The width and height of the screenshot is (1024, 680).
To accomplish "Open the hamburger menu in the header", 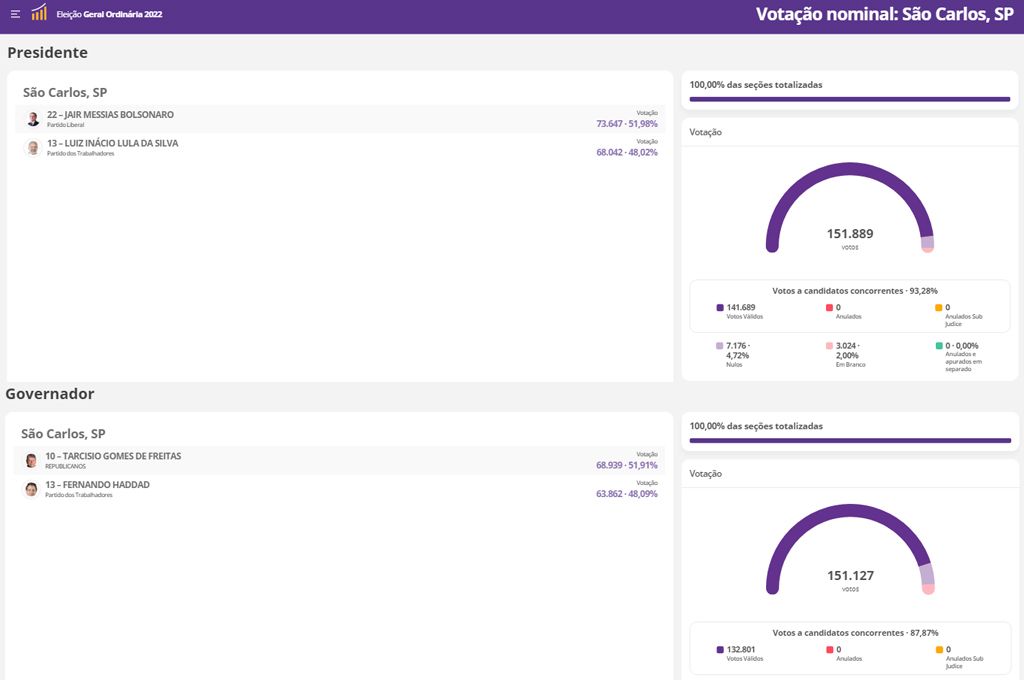I will click(x=15, y=14).
